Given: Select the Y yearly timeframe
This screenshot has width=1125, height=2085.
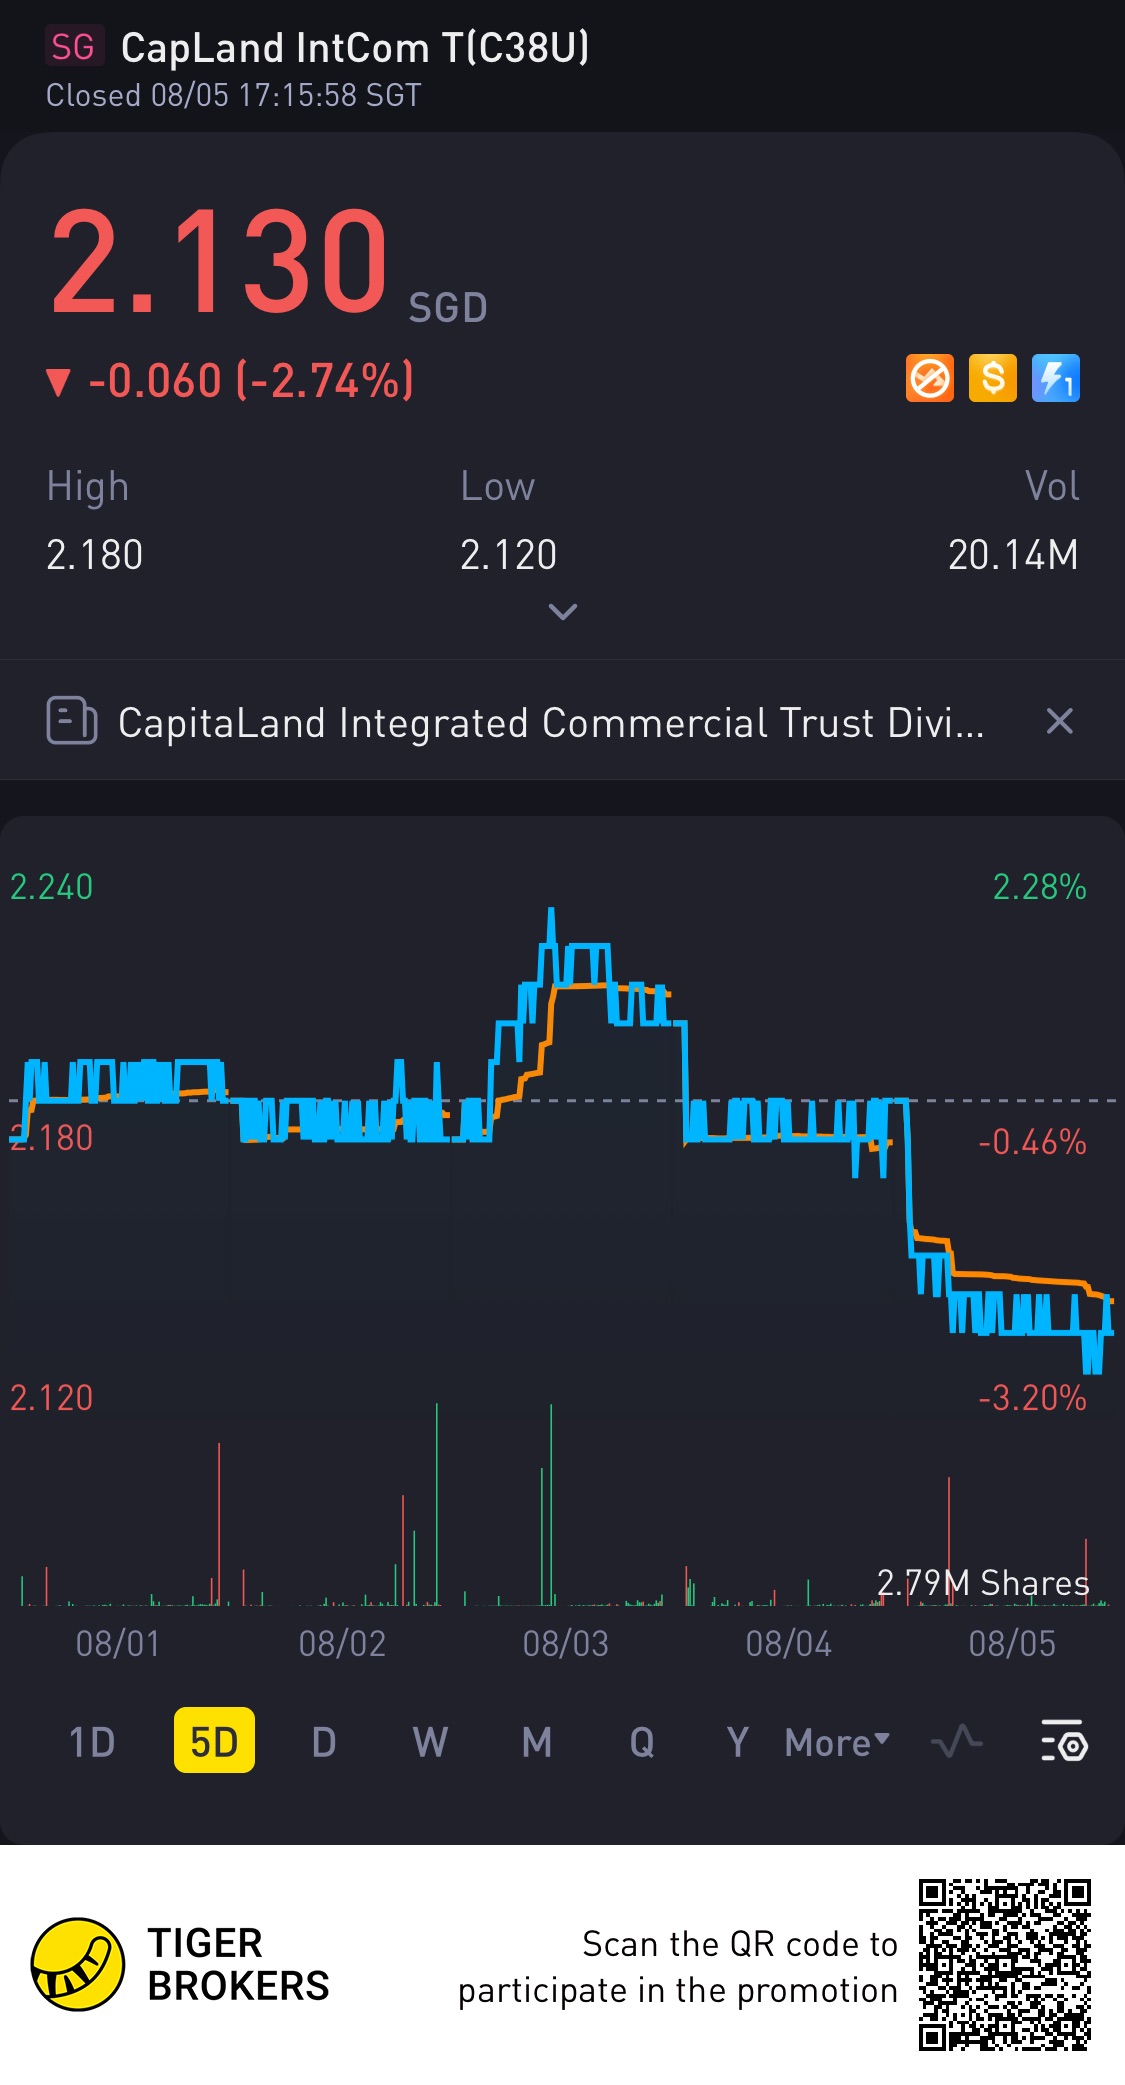Looking at the screenshot, I should [x=737, y=1742].
